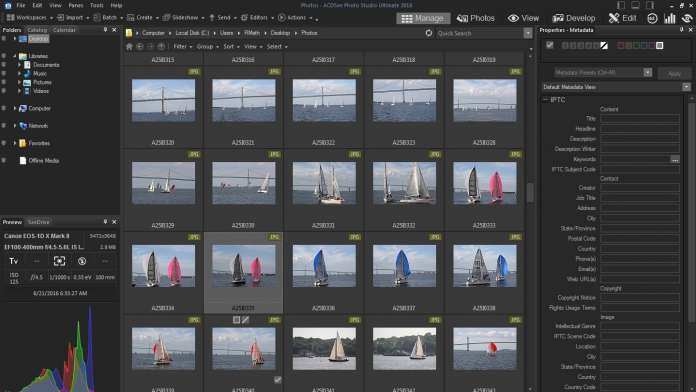Screen dimensions: 696x392
Task: Open the File menu
Action: point(21,5)
